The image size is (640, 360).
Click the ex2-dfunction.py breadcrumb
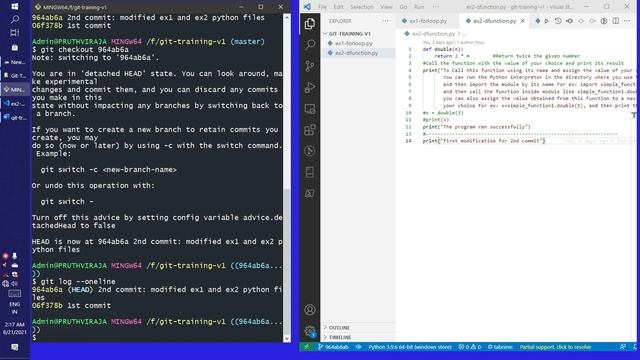point(433,34)
